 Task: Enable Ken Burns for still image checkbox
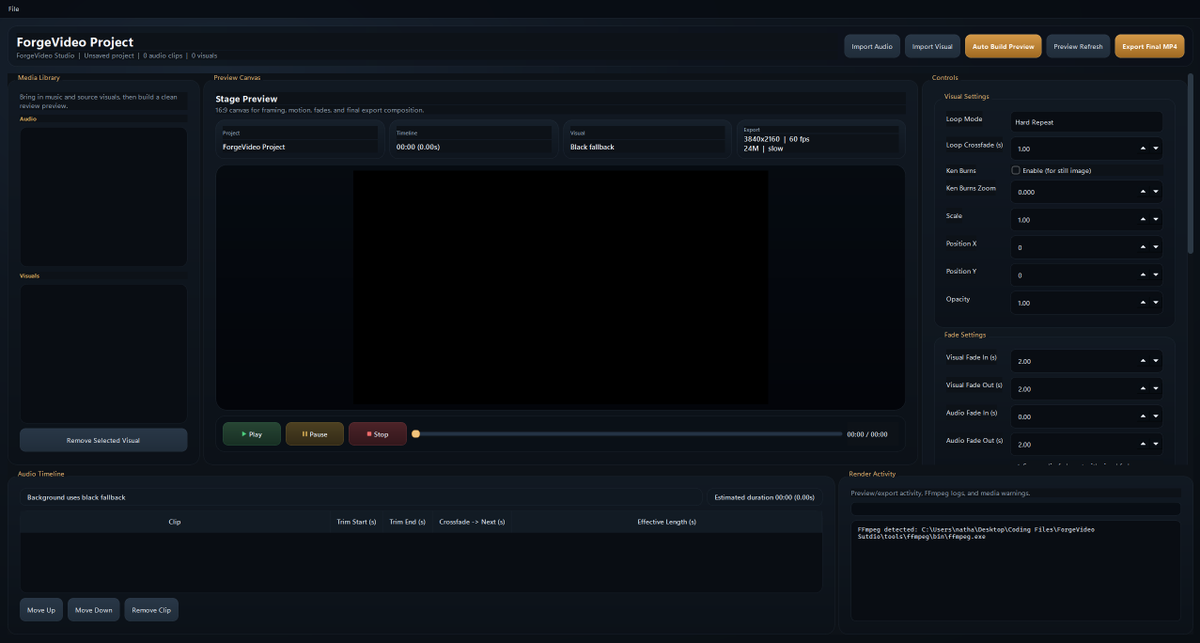click(1016, 171)
